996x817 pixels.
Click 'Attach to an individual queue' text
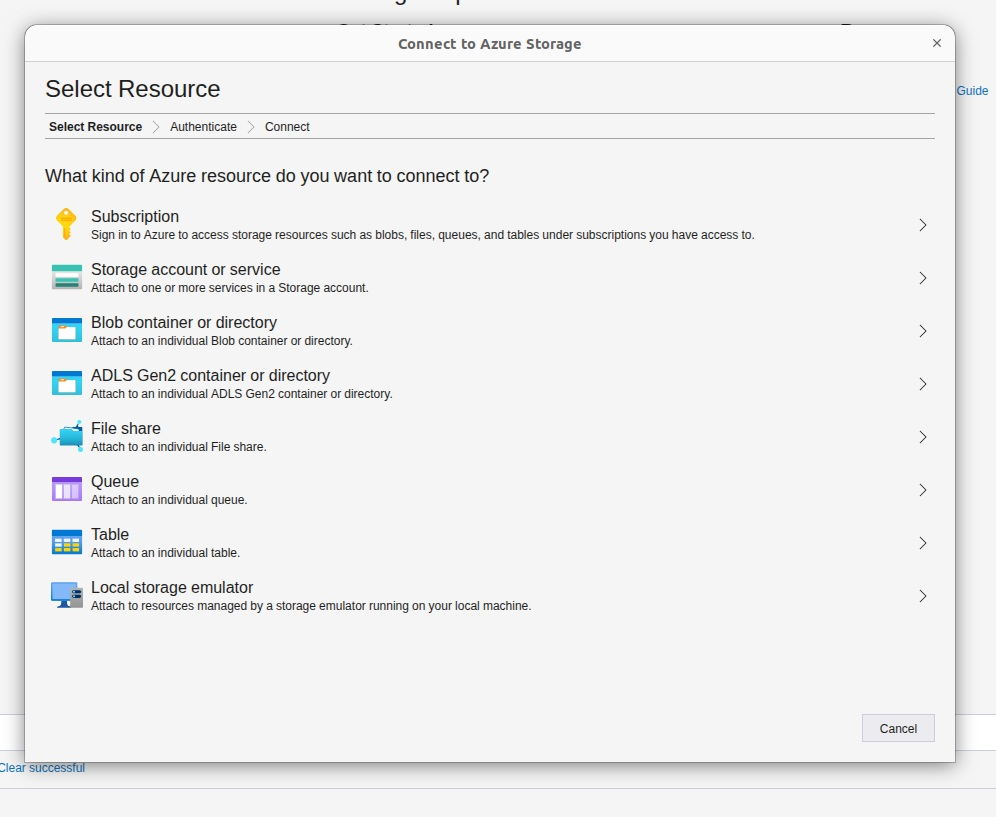click(169, 500)
